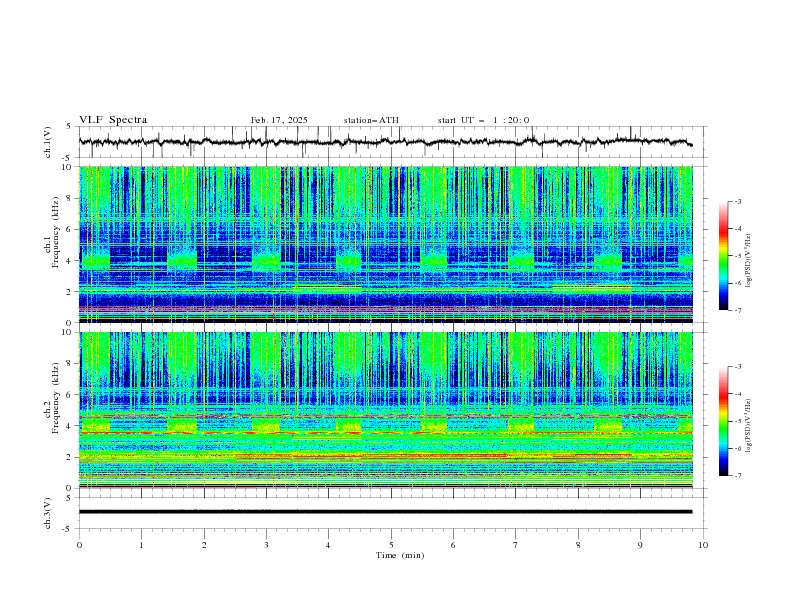
Task: Click the '-7' tick on ch.1 color bar
Action: [737, 310]
